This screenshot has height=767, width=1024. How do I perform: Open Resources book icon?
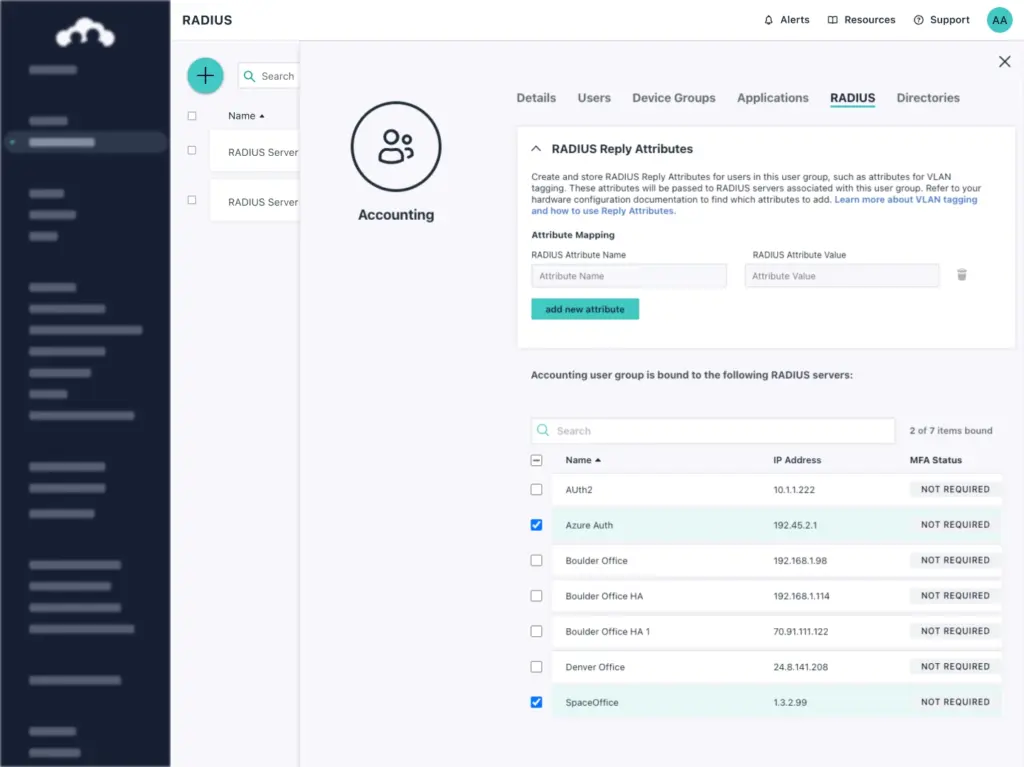pos(833,20)
